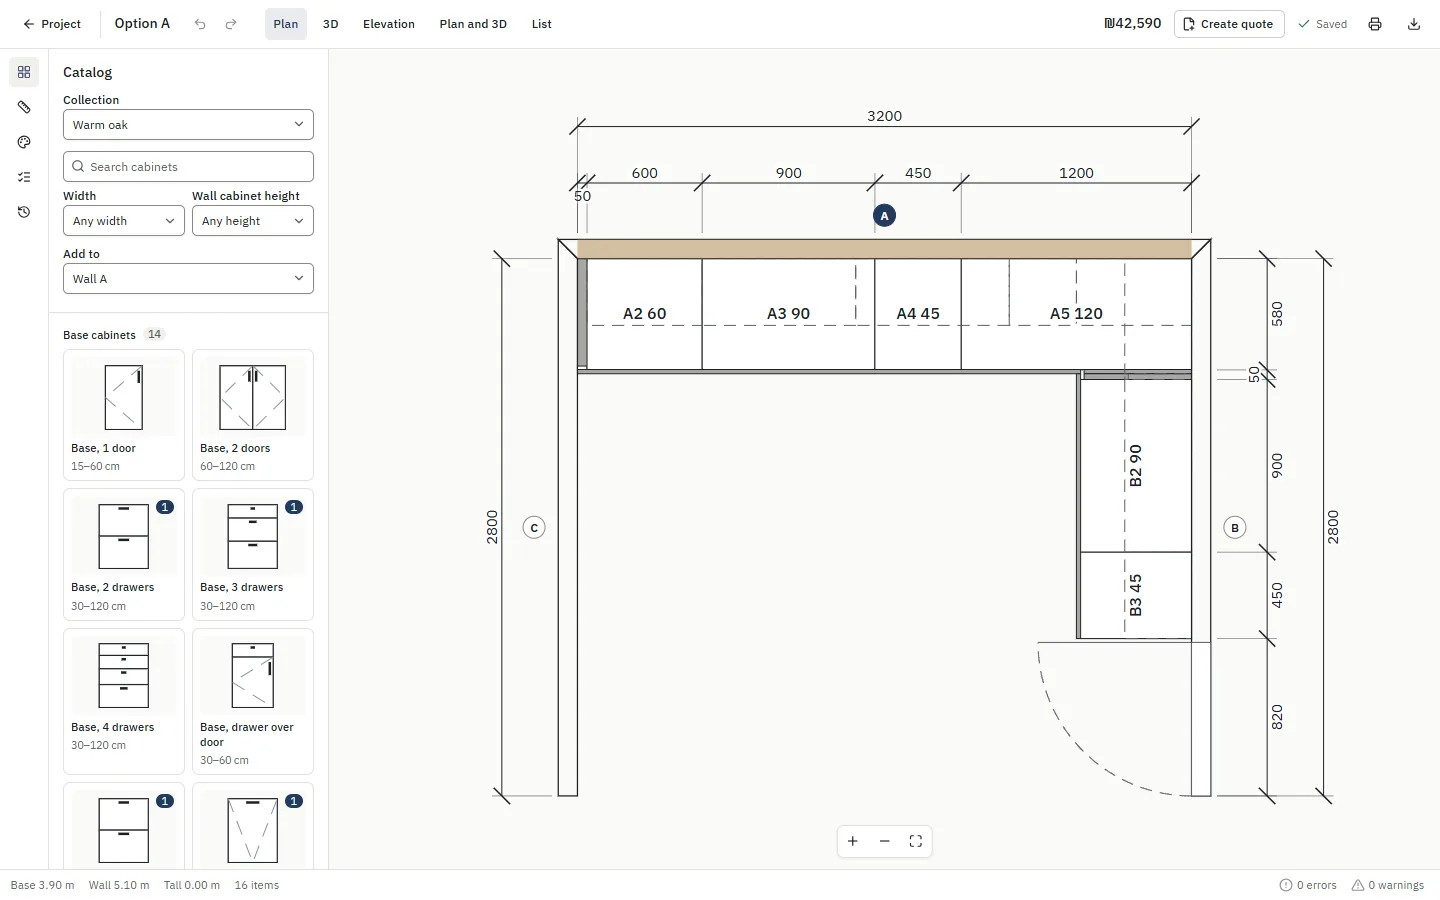Click the 3200 overall dimension label
The image size is (1440, 900).
(884, 116)
